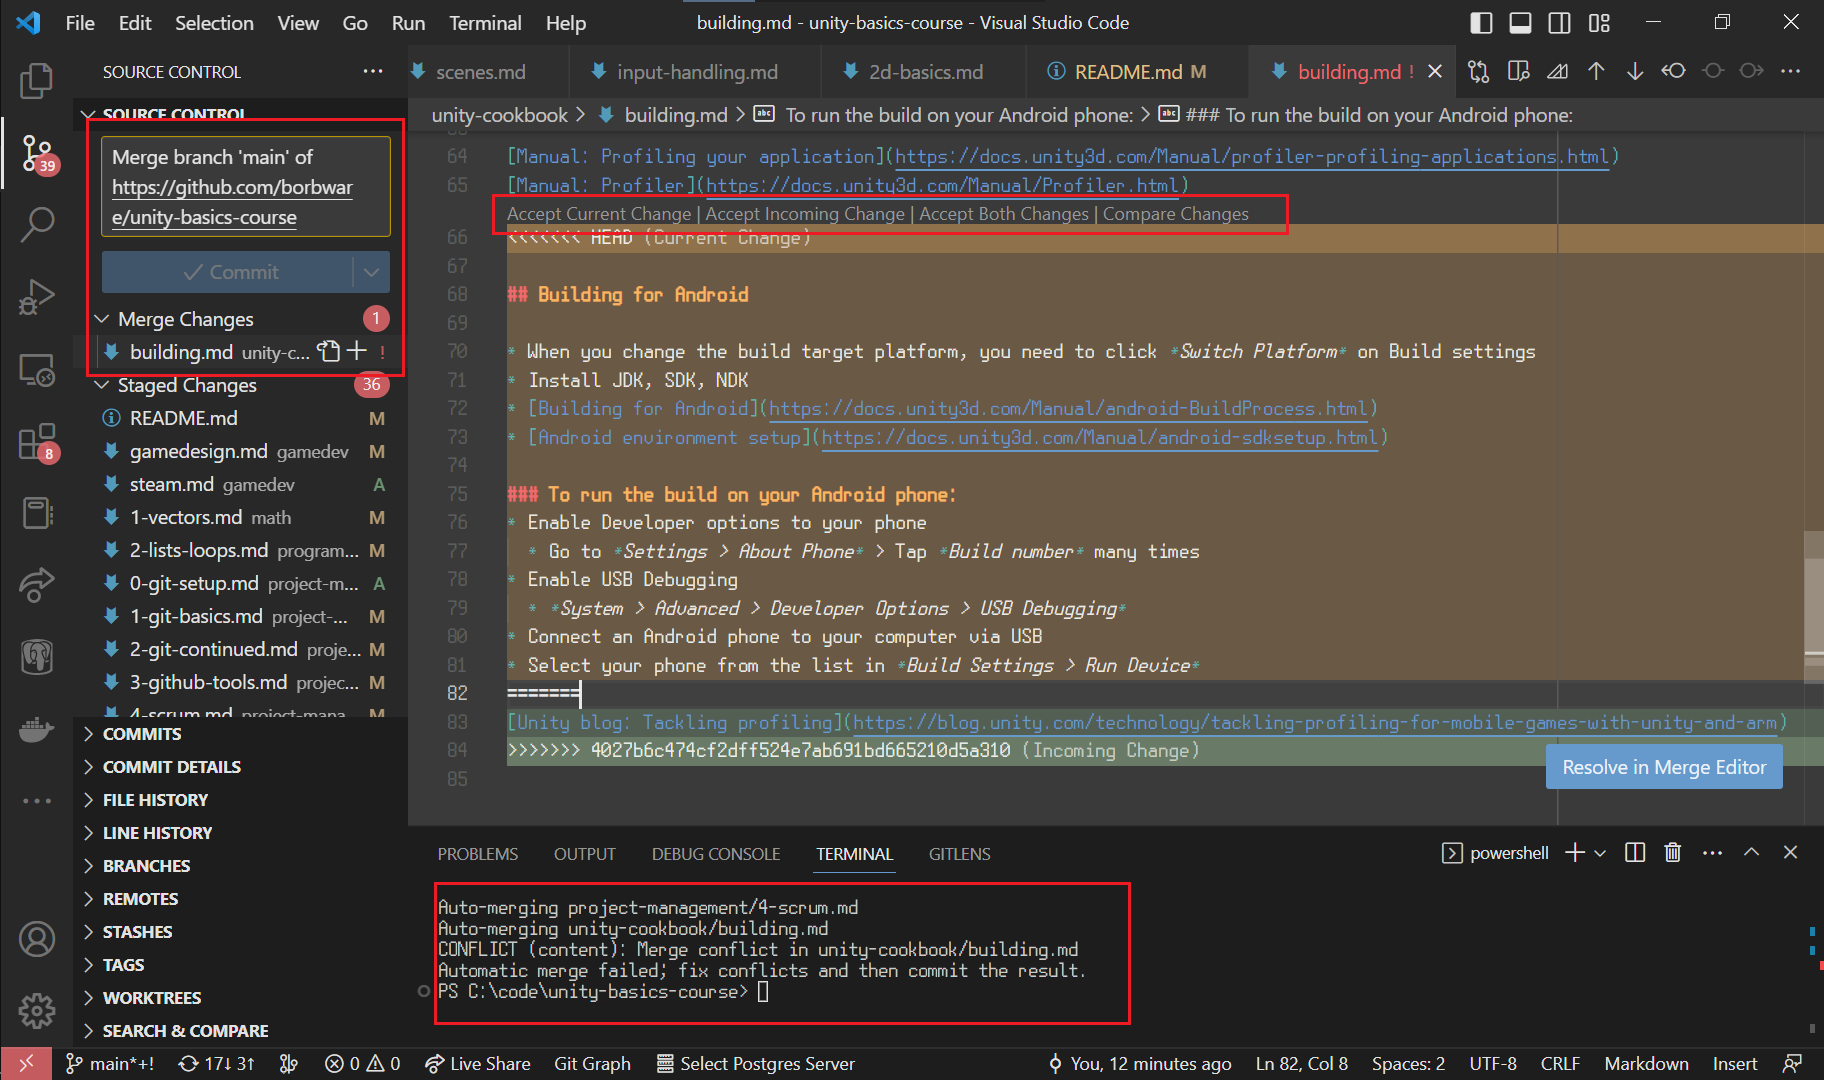This screenshot has height=1080, width=1824.
Task: Open the Terminal menu
Action: point(485,23)
